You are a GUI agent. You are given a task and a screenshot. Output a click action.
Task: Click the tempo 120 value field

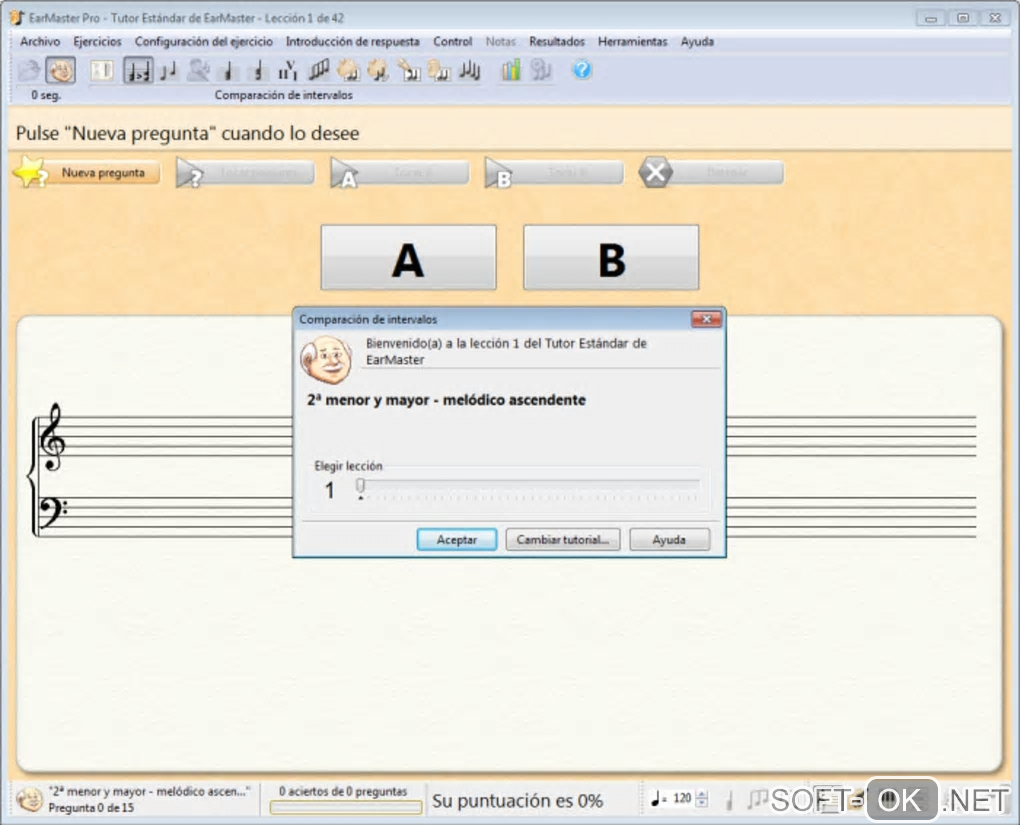(x=682, y=798)
